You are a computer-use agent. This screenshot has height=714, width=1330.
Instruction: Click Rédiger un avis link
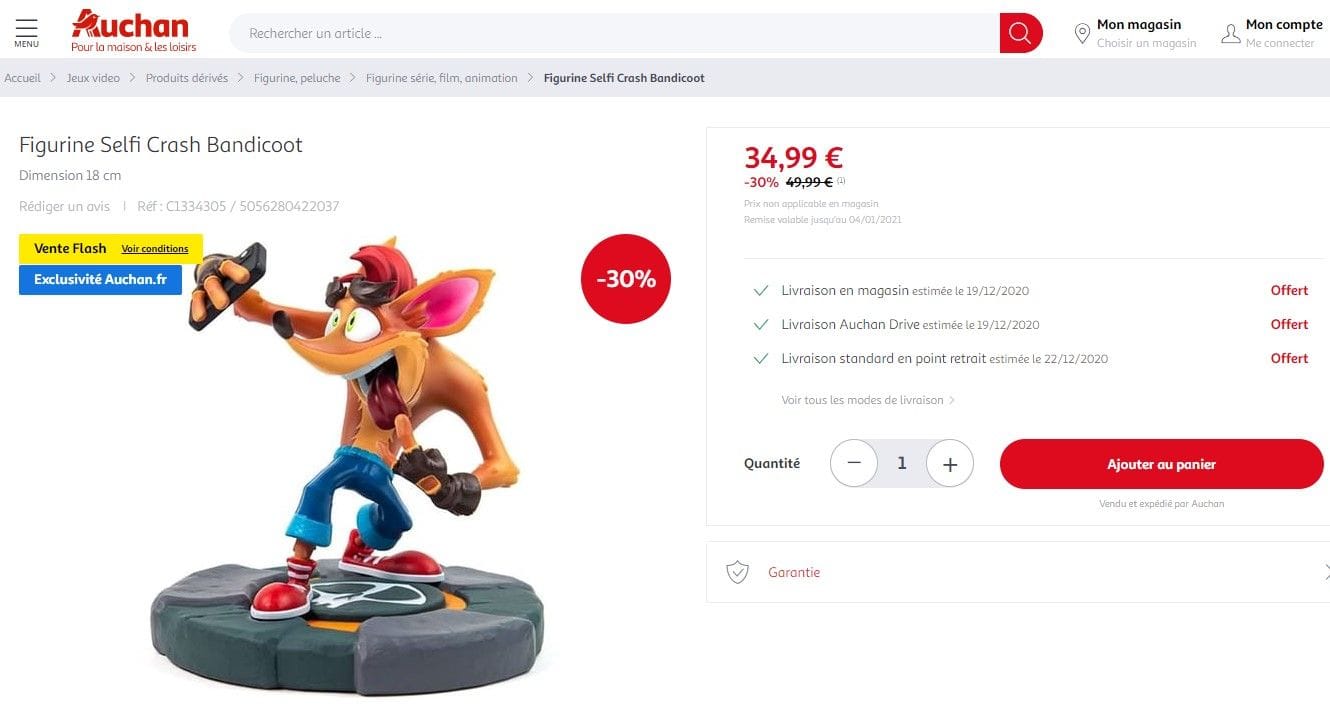pyautogui.click(x=64, y=206)
